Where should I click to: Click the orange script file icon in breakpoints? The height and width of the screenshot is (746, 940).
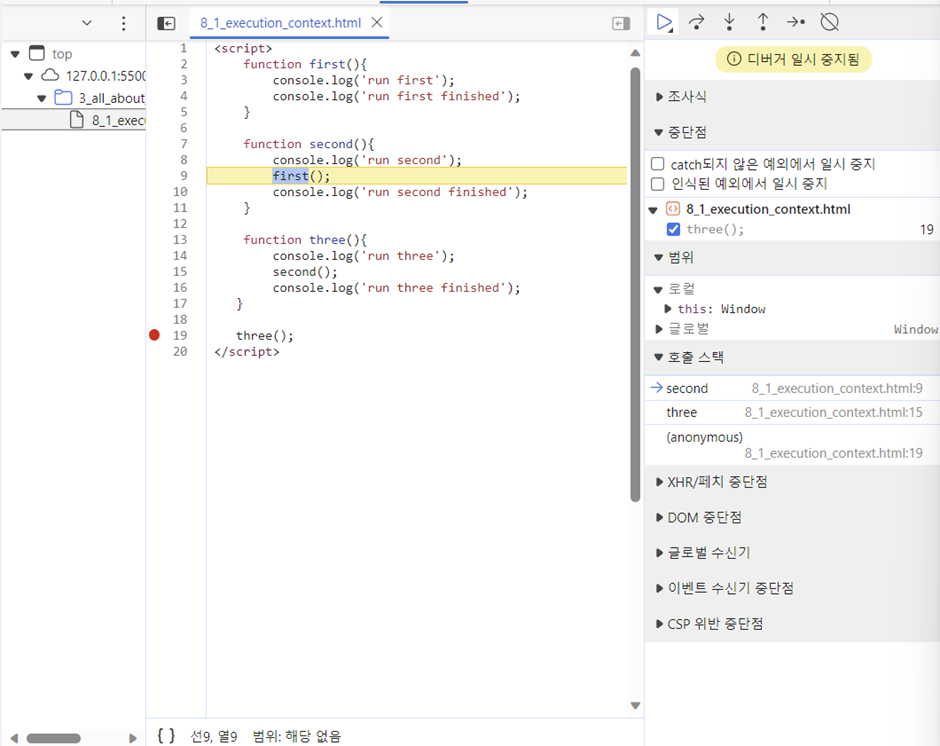[673, 209]
